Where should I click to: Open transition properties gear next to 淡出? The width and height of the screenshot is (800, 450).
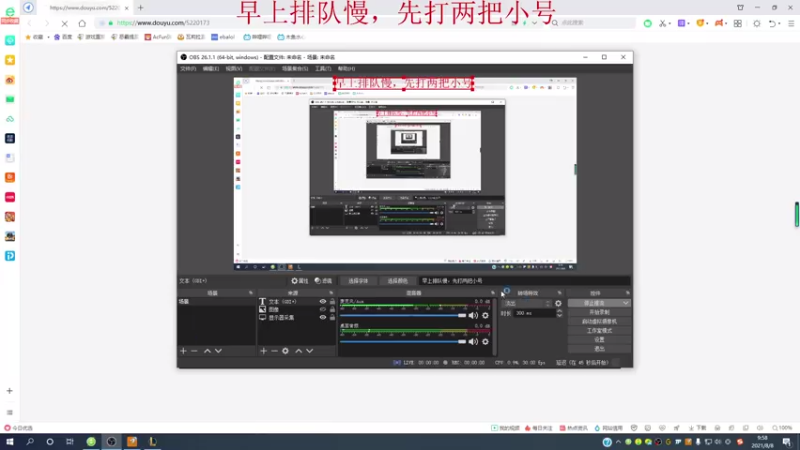(558, 303)
